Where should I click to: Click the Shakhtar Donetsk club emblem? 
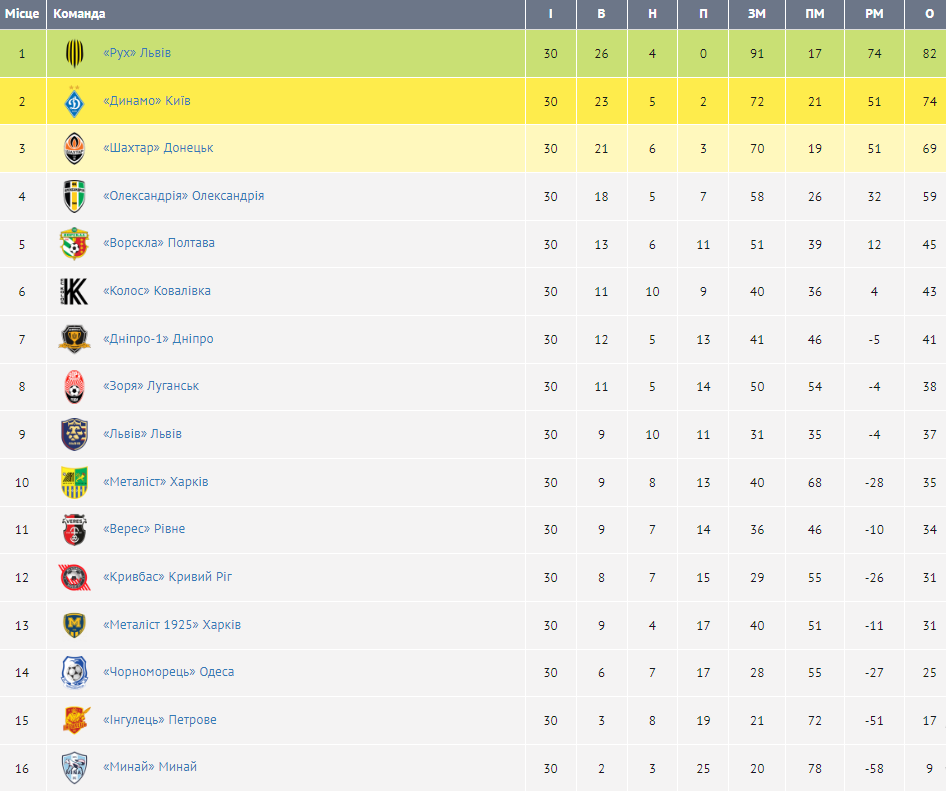click(74, 148)
